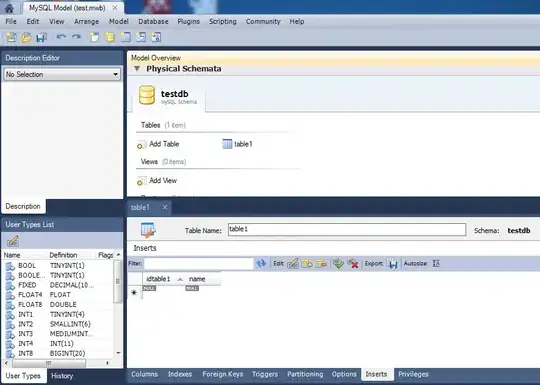Click the New Model toolbar icon
Image resolution: width=540 pixels, height=385 pixels.
point(11,37)
